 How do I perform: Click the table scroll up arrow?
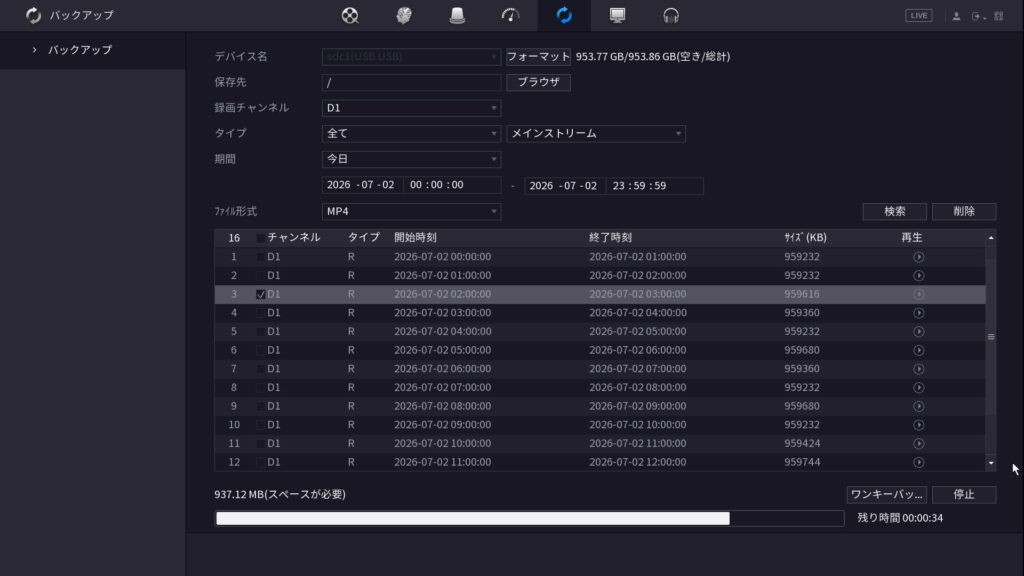click(991, 238)
